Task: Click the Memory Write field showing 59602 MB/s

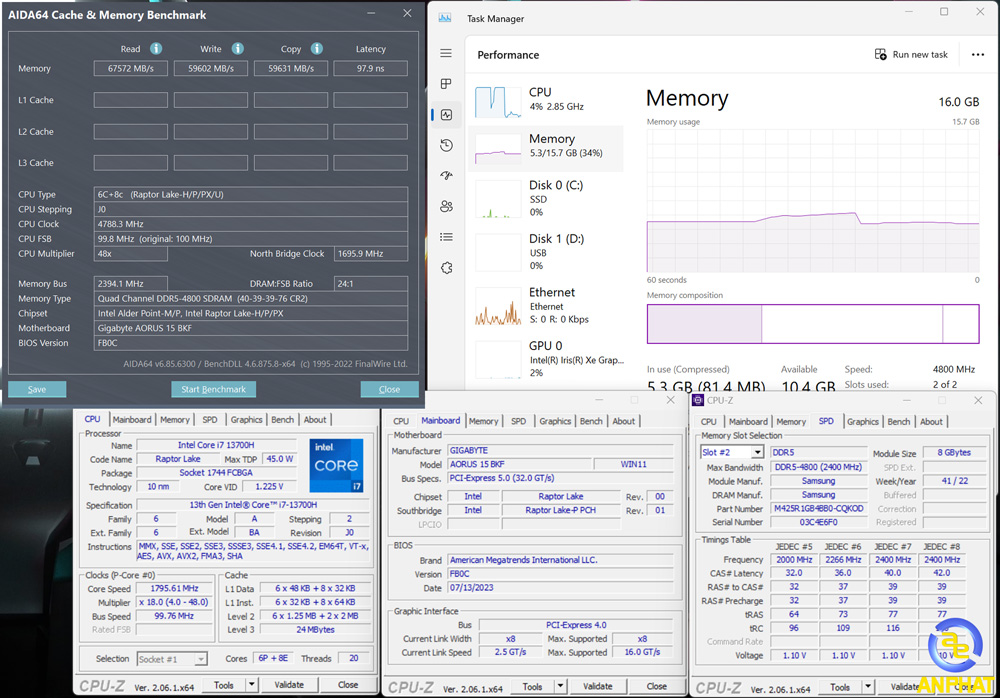Action: [x=211, y=68]
